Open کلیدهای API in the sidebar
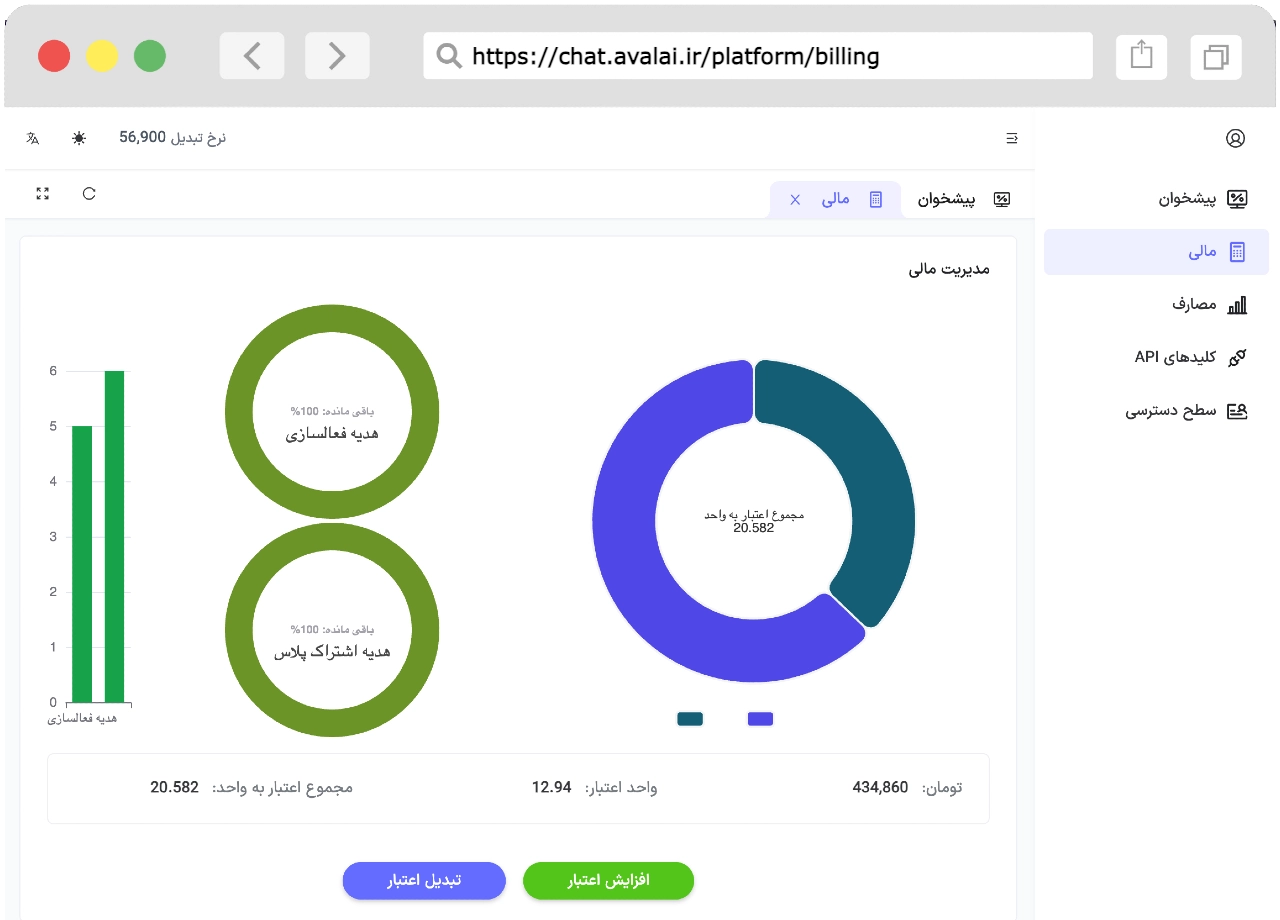Image resolution: width=1280 pixels, height=920 pixels. click(x=1156, y=357)
